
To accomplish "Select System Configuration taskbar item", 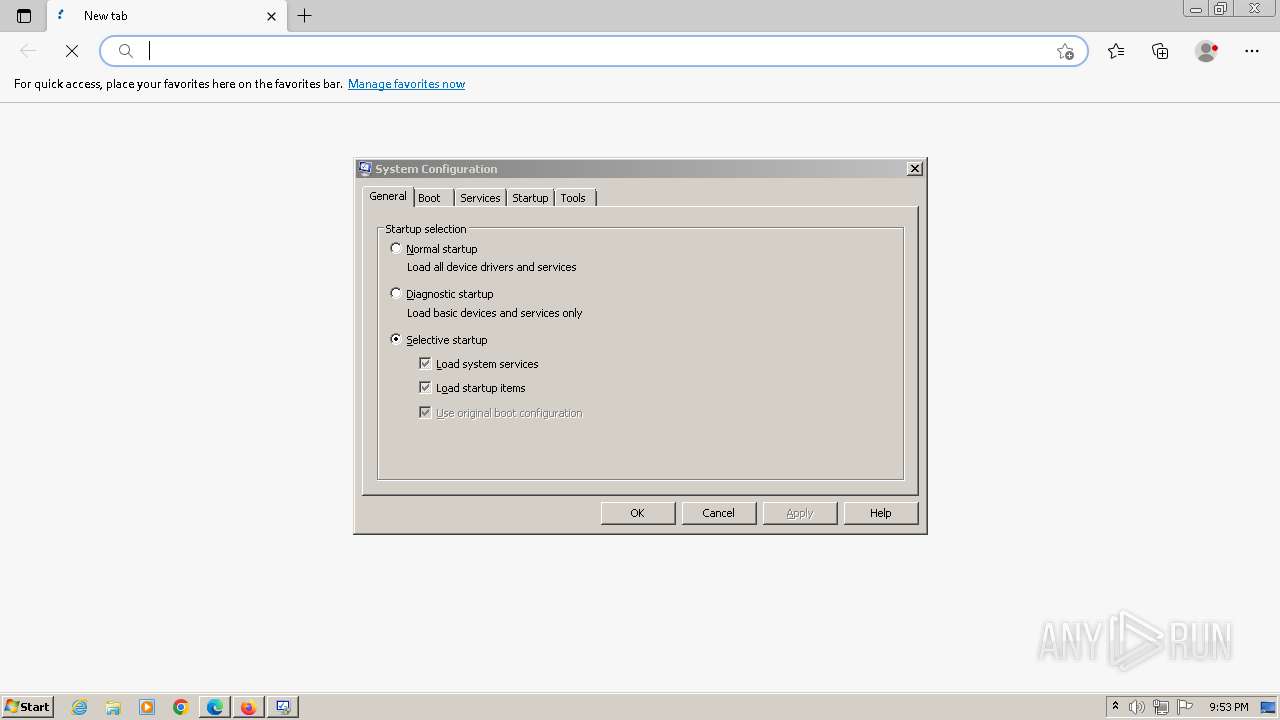I will pyautogui.click(x=283, y=707).
